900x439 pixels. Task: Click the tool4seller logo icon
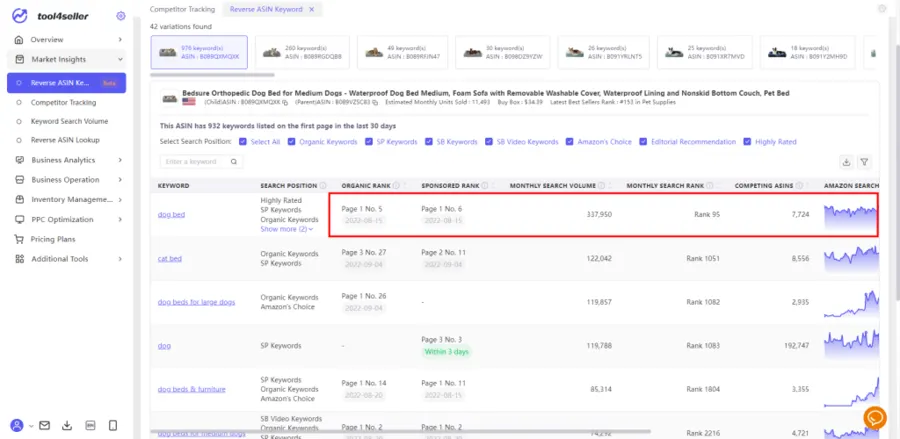[20, 16]
